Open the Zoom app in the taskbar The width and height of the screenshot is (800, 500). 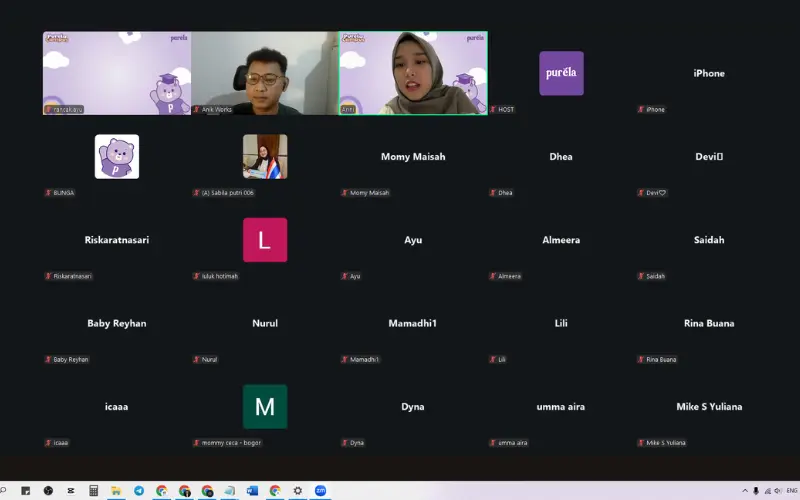pyautogui.click(x=321, y=491)
